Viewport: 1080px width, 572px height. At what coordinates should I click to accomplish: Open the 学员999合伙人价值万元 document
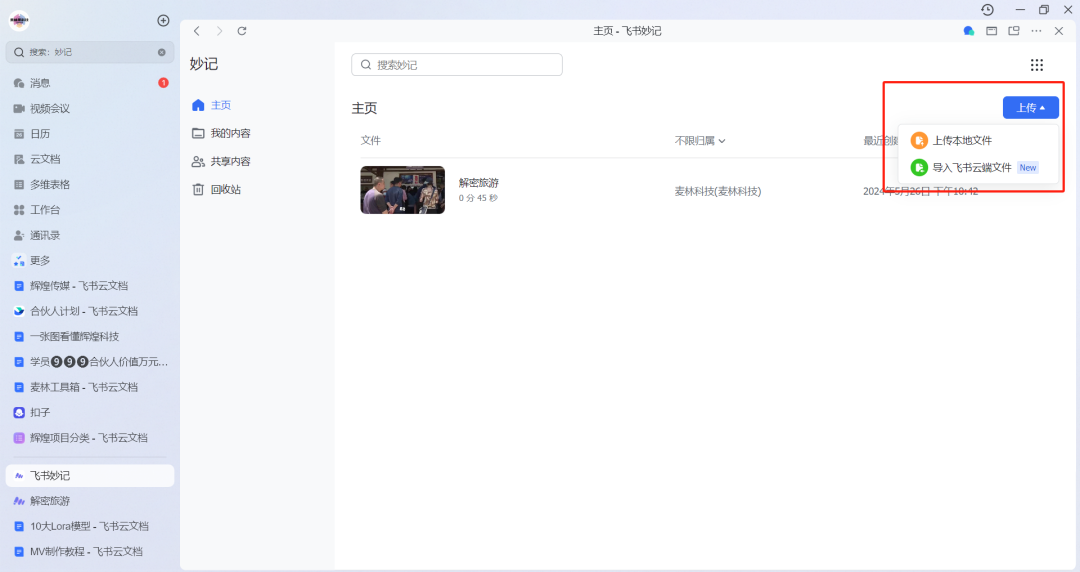[90, 362]
